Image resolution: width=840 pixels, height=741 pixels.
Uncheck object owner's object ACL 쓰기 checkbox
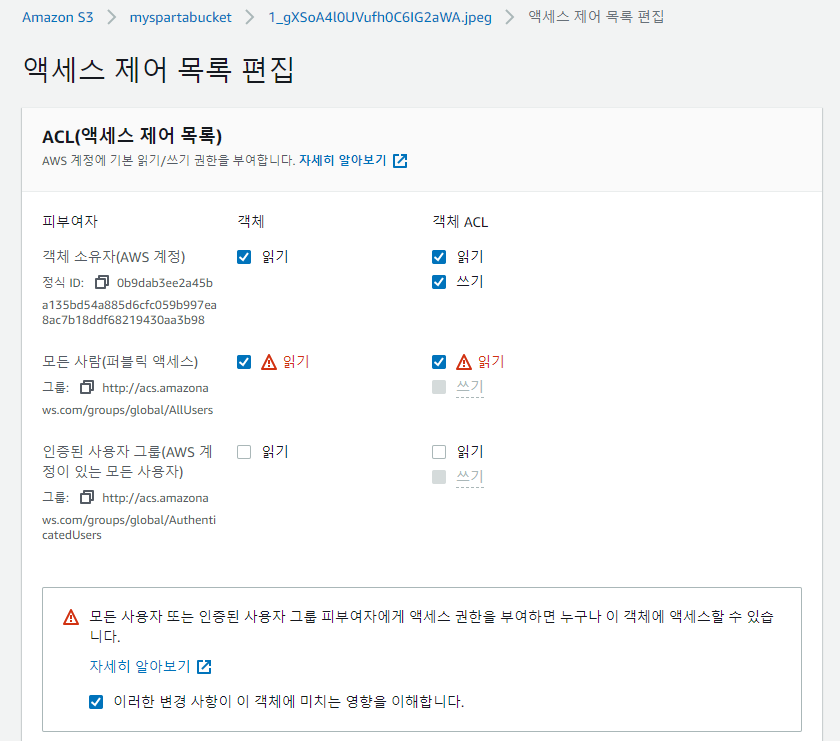439,282
